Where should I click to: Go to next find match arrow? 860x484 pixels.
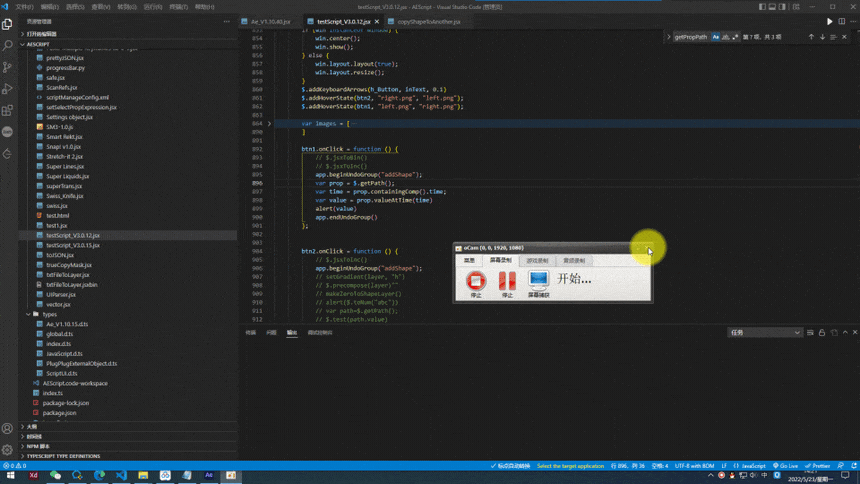click(x=822, y=37)
